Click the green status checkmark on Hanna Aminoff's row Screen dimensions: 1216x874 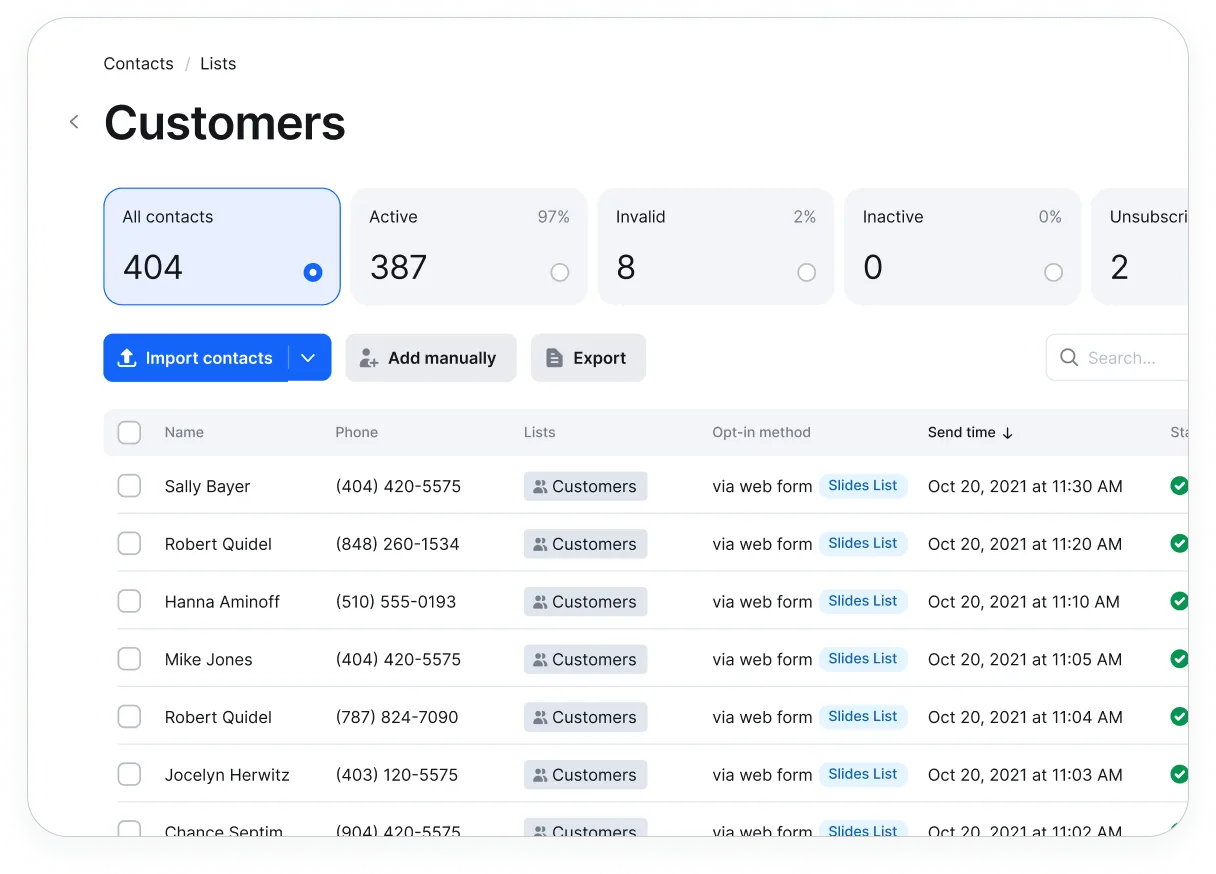click(1179, 601)
